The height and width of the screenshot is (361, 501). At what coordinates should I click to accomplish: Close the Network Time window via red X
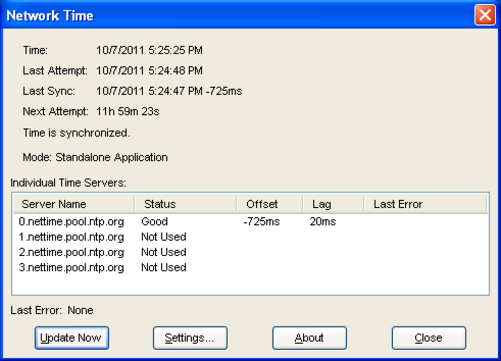(x=485, y=15)
